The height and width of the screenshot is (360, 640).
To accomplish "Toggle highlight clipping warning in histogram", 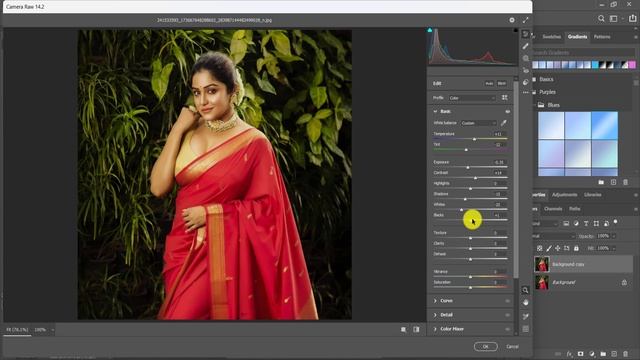I will 516,30.
